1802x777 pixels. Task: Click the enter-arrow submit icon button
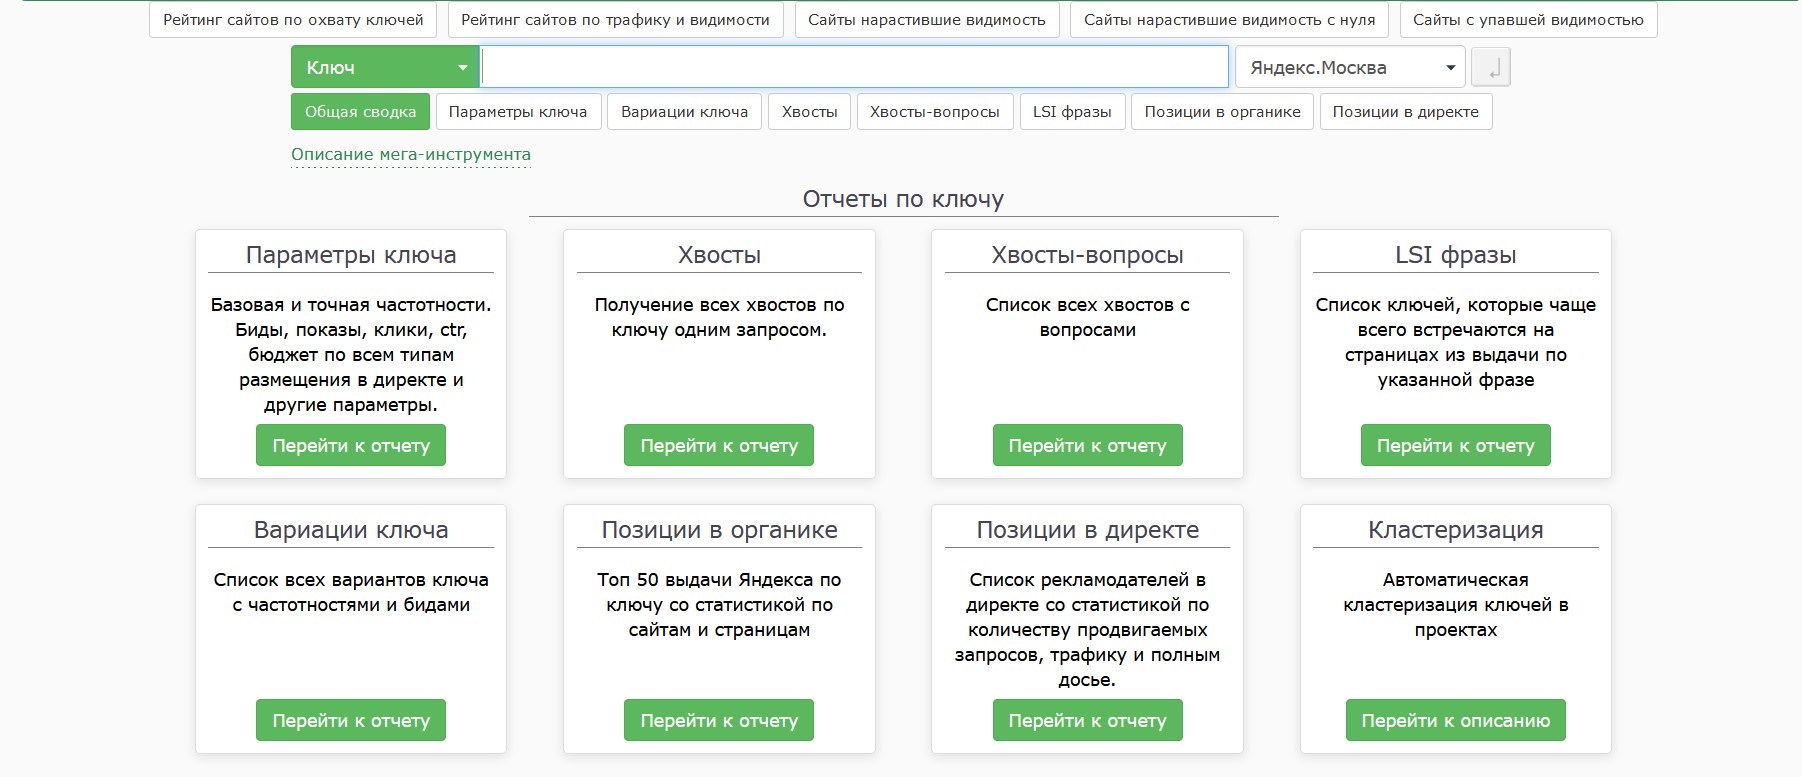coord(1491,68)
